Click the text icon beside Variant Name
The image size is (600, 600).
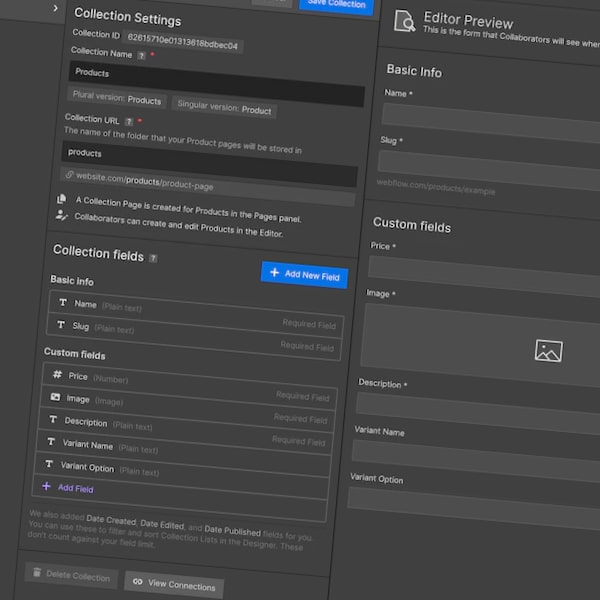[51, 442]
